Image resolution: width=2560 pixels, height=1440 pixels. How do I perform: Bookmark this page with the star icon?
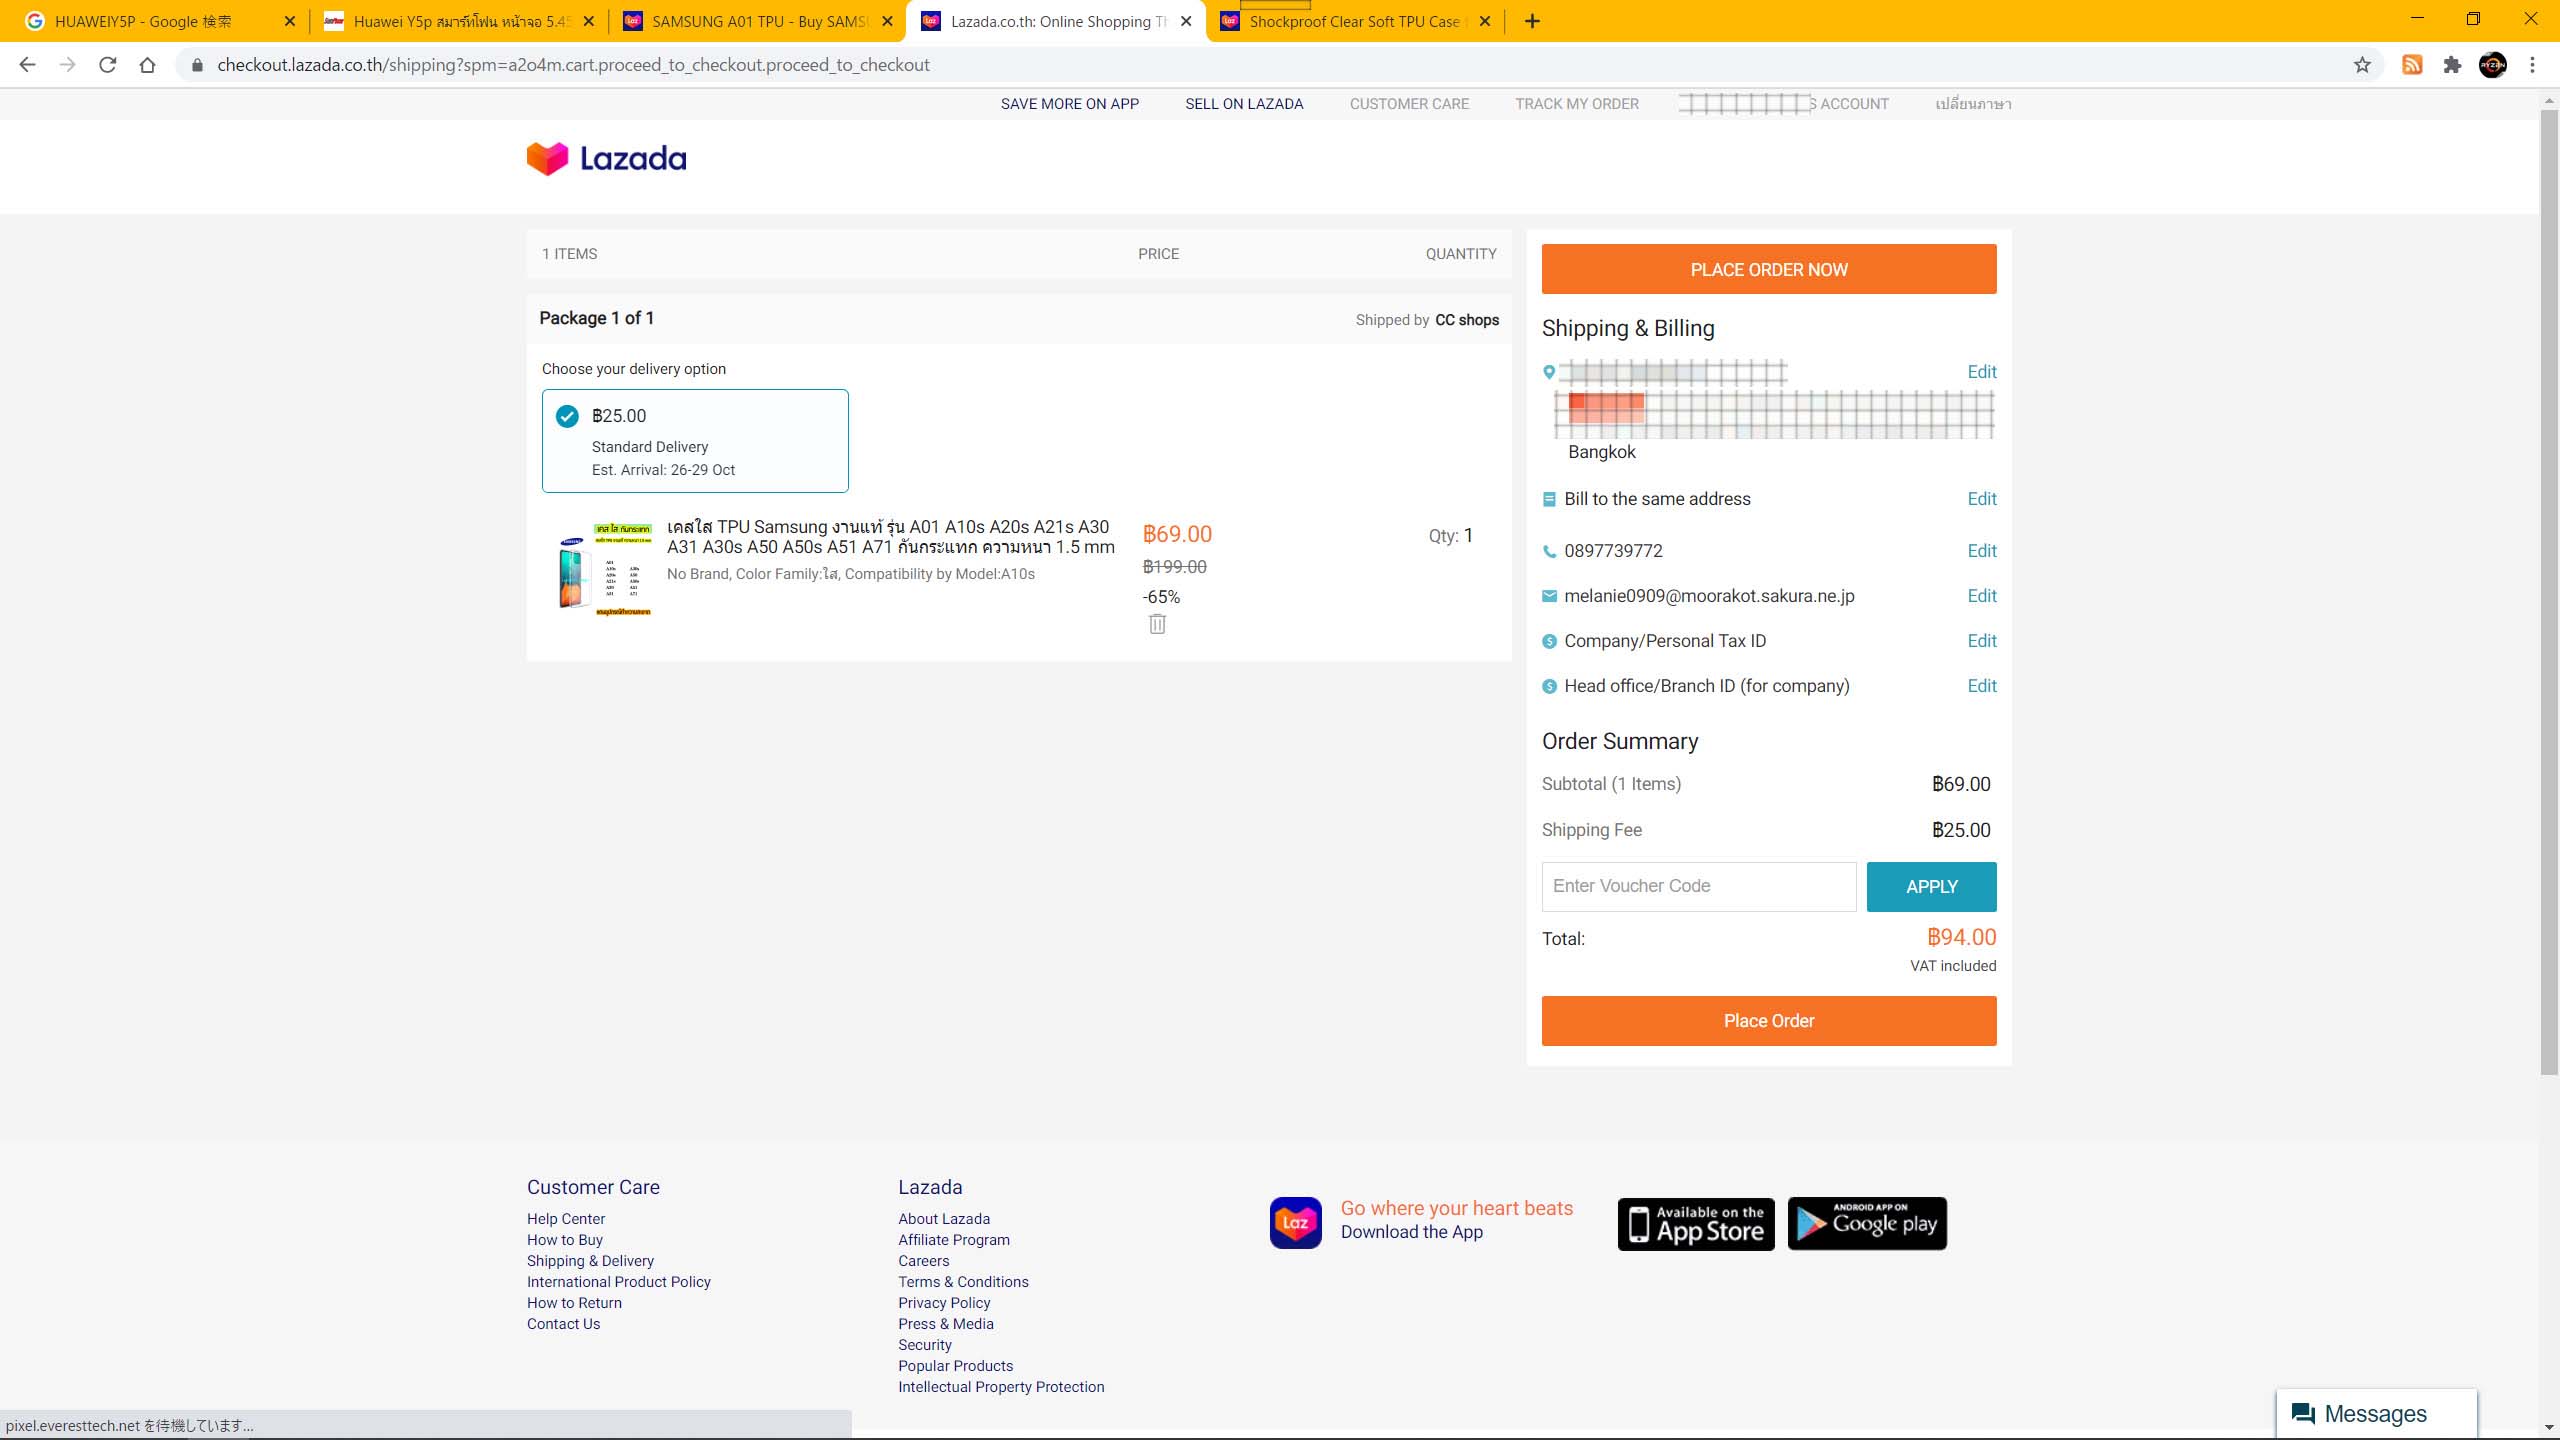[2362, 65]
